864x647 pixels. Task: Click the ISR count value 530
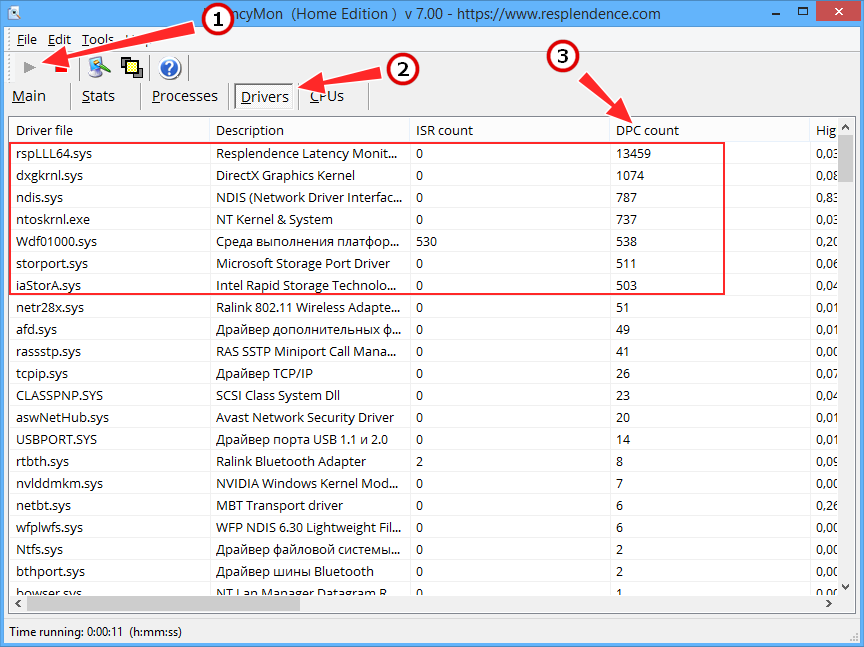(426, 241)
